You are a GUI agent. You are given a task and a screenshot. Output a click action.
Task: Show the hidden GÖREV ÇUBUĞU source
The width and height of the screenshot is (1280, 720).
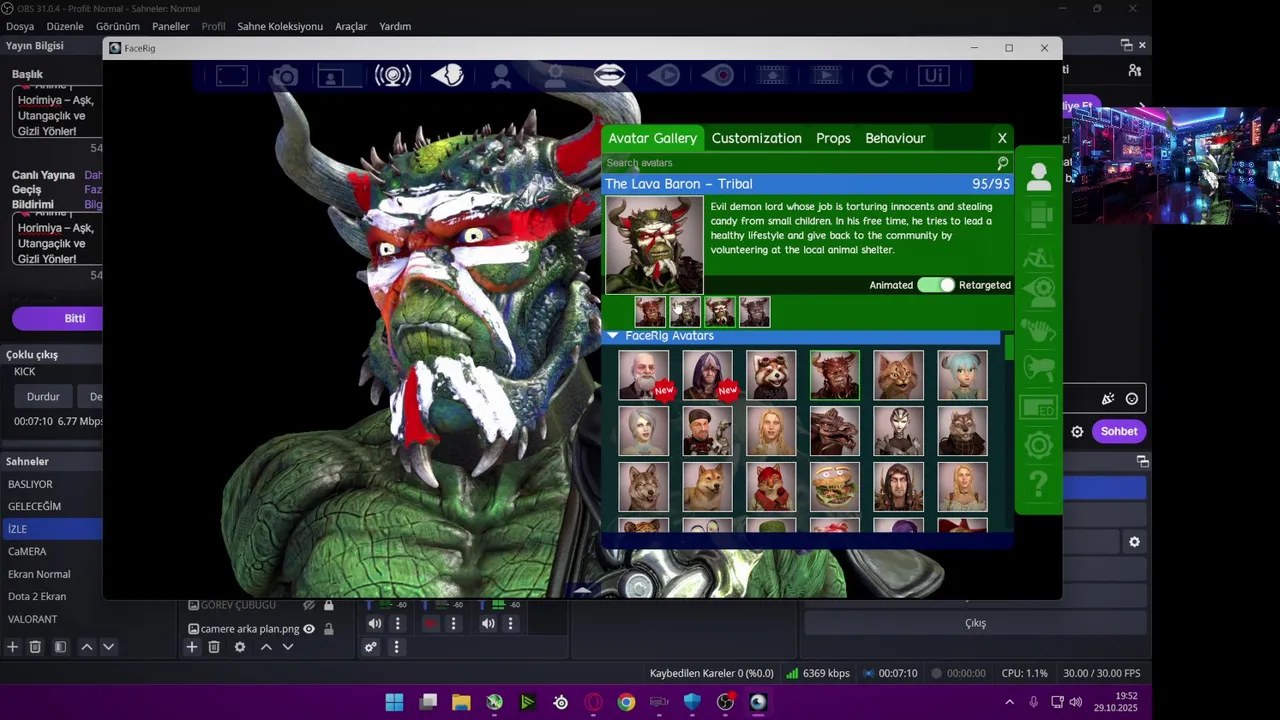point(309,605)
